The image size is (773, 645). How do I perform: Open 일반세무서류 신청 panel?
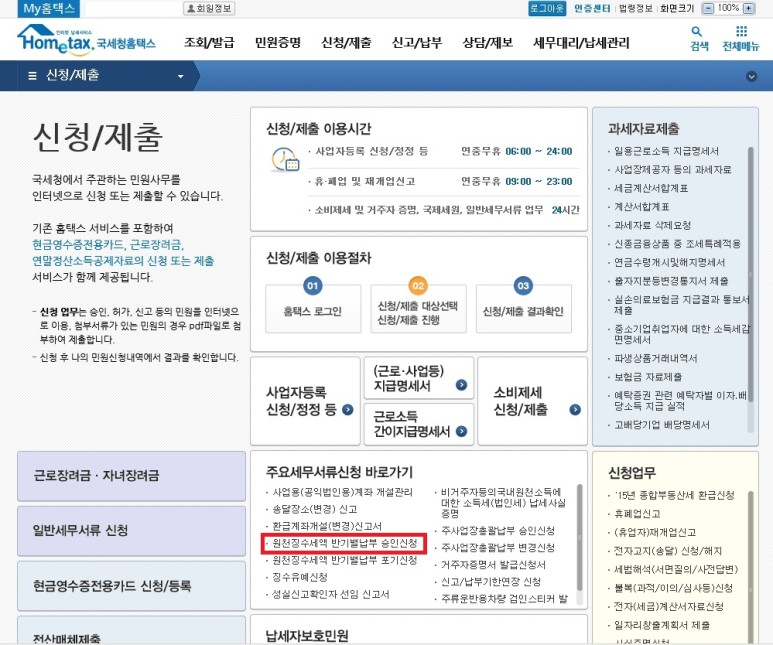pos(131,531)
